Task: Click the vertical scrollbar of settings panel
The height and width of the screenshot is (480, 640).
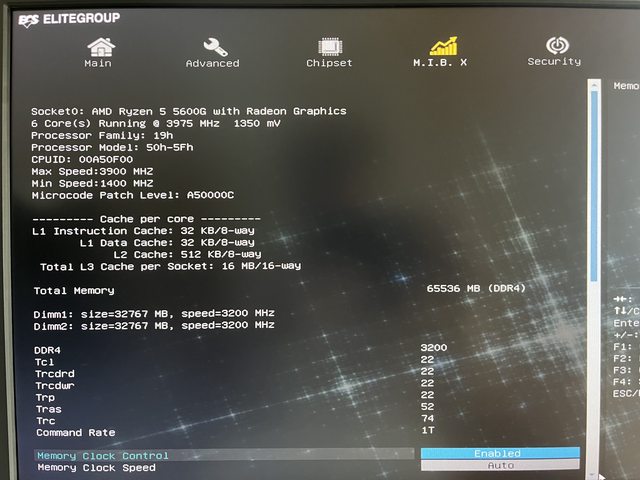Action: tap(594, 200)
